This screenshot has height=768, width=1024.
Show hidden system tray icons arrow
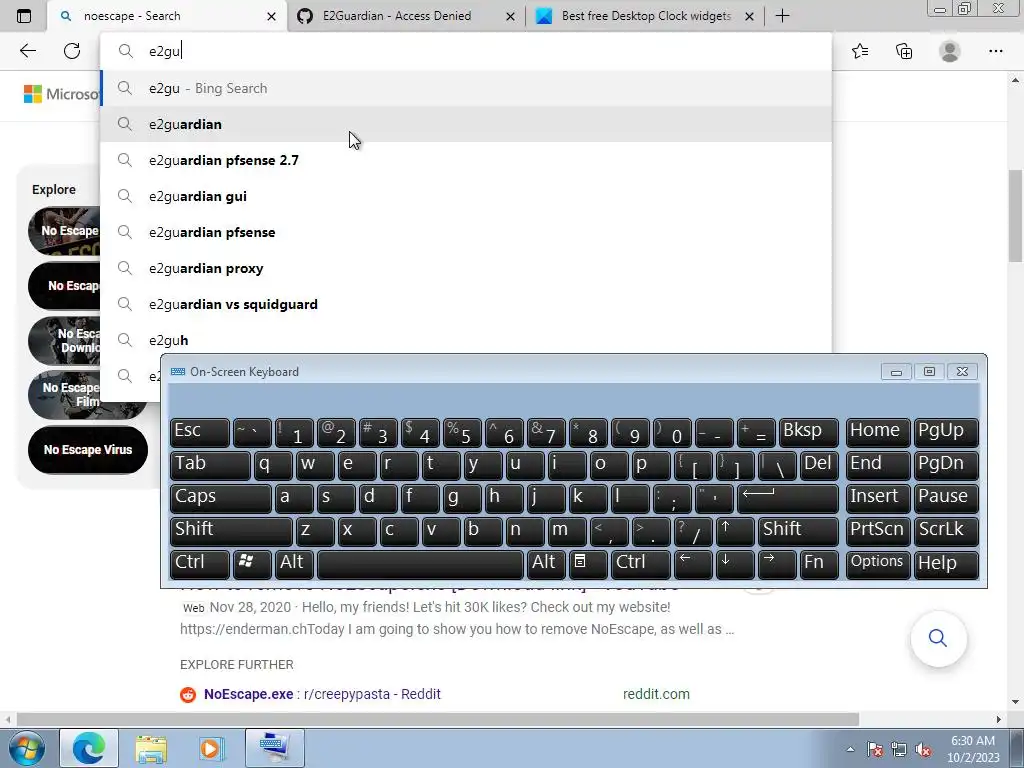click(x=850, y=749)
